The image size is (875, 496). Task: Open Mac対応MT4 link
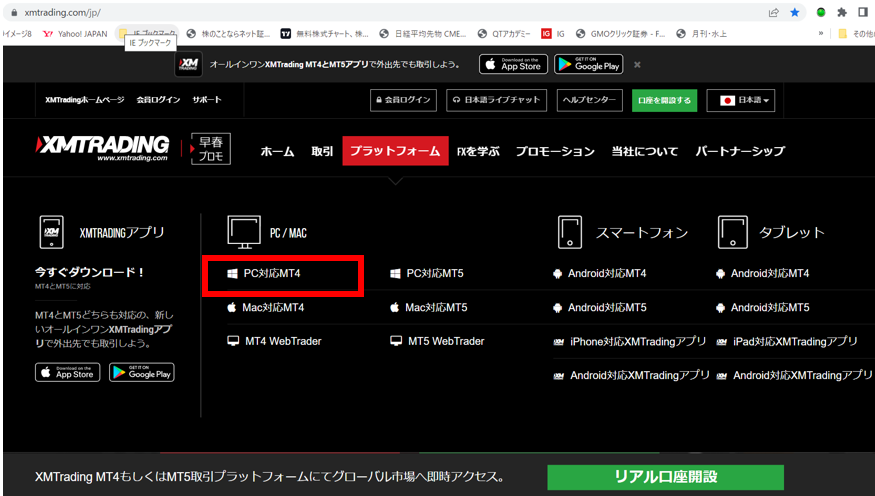point(266,307)
